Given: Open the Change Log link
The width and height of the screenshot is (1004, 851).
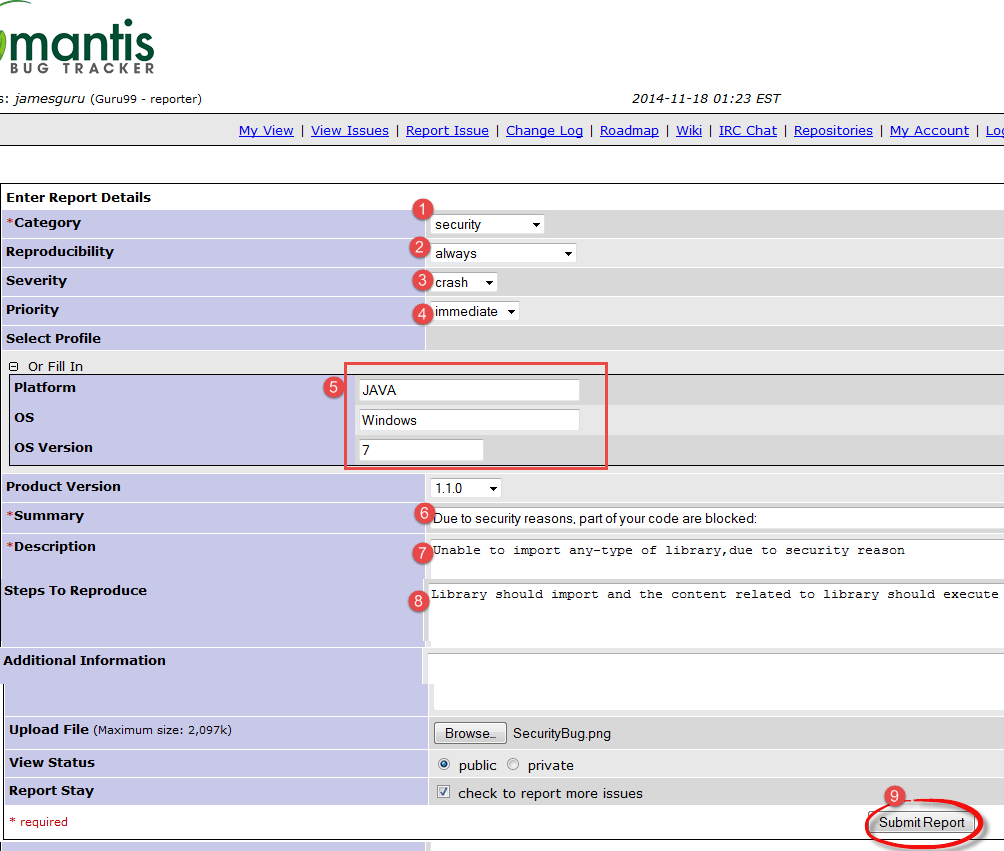Looking at the screenshot, I should (x=544, y=131).
